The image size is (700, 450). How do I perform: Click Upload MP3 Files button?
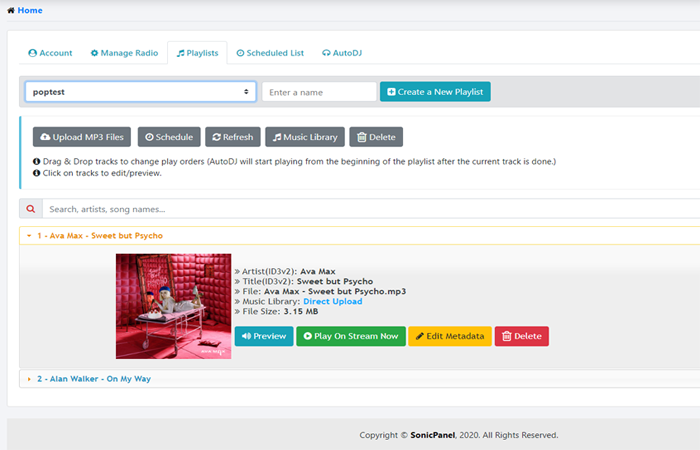[83, 137]
